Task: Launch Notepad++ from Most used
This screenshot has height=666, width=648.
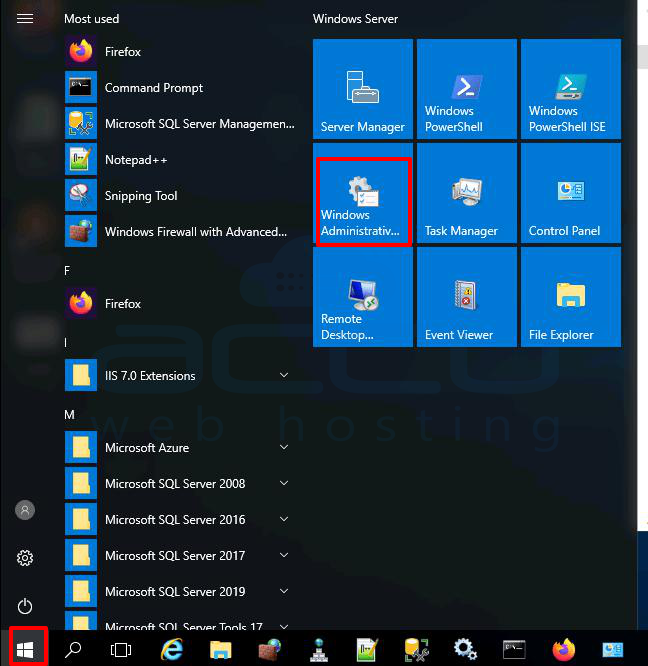Action: pyautogui.click(x=180, y=160)
